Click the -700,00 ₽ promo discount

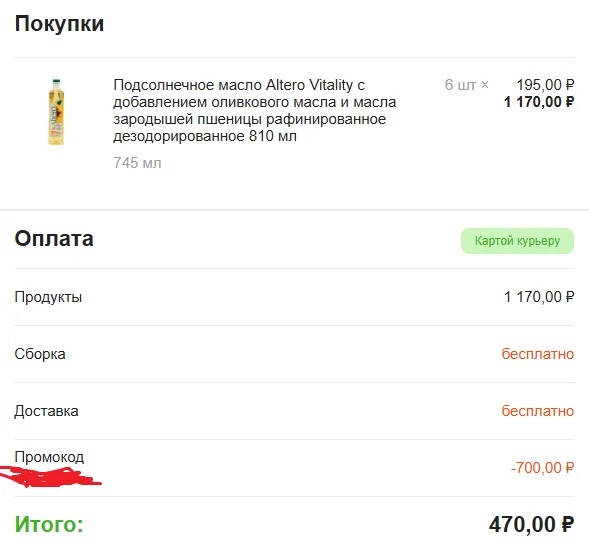(542, 468)
